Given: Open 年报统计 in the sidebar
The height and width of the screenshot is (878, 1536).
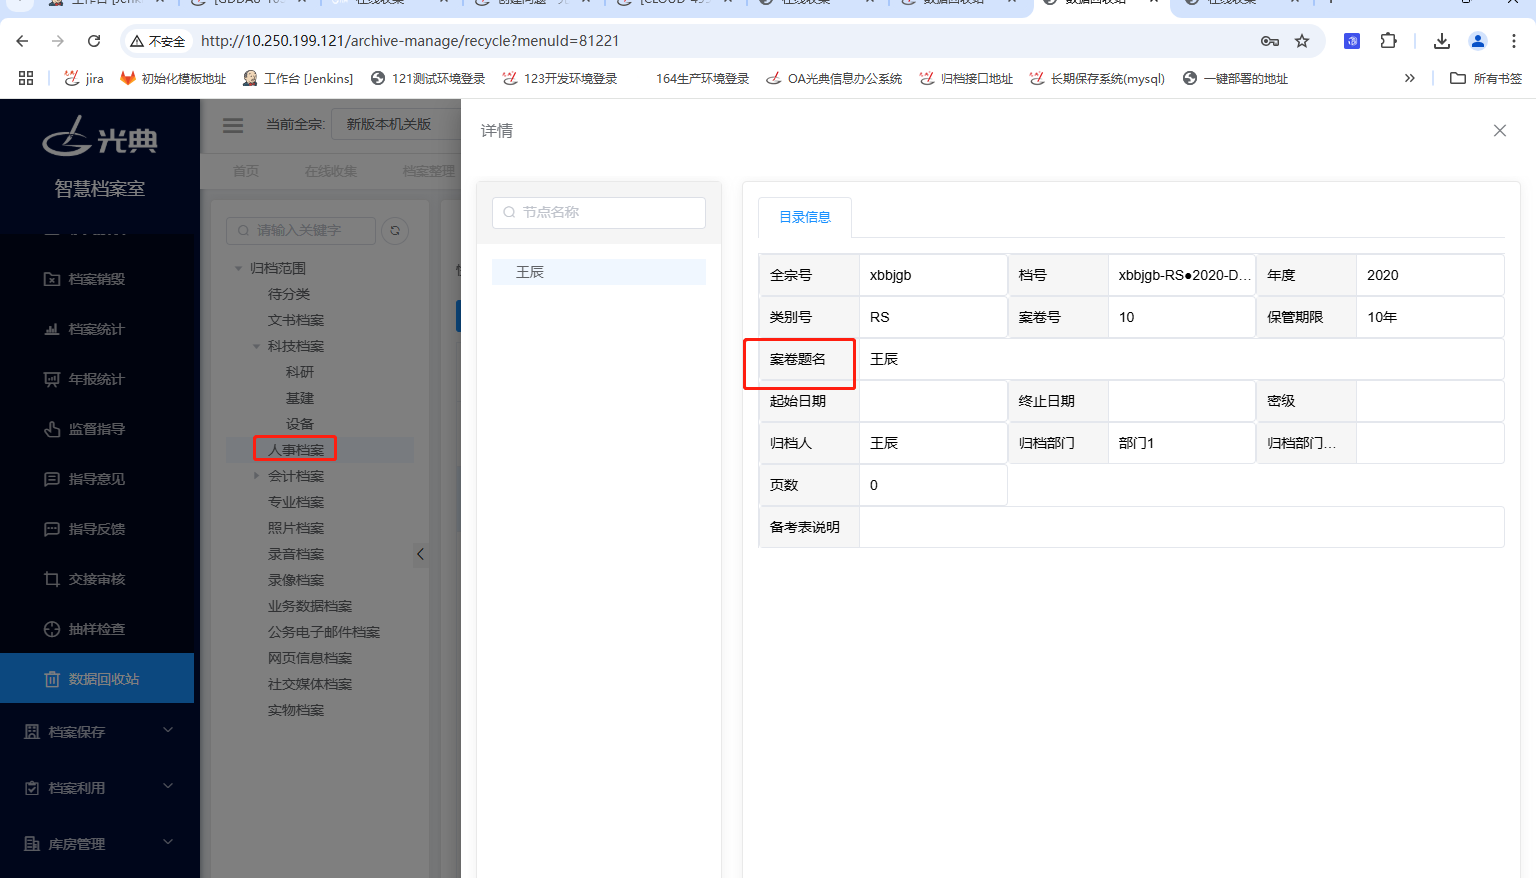Looking at the screenshot, I should tap(97, 379).
